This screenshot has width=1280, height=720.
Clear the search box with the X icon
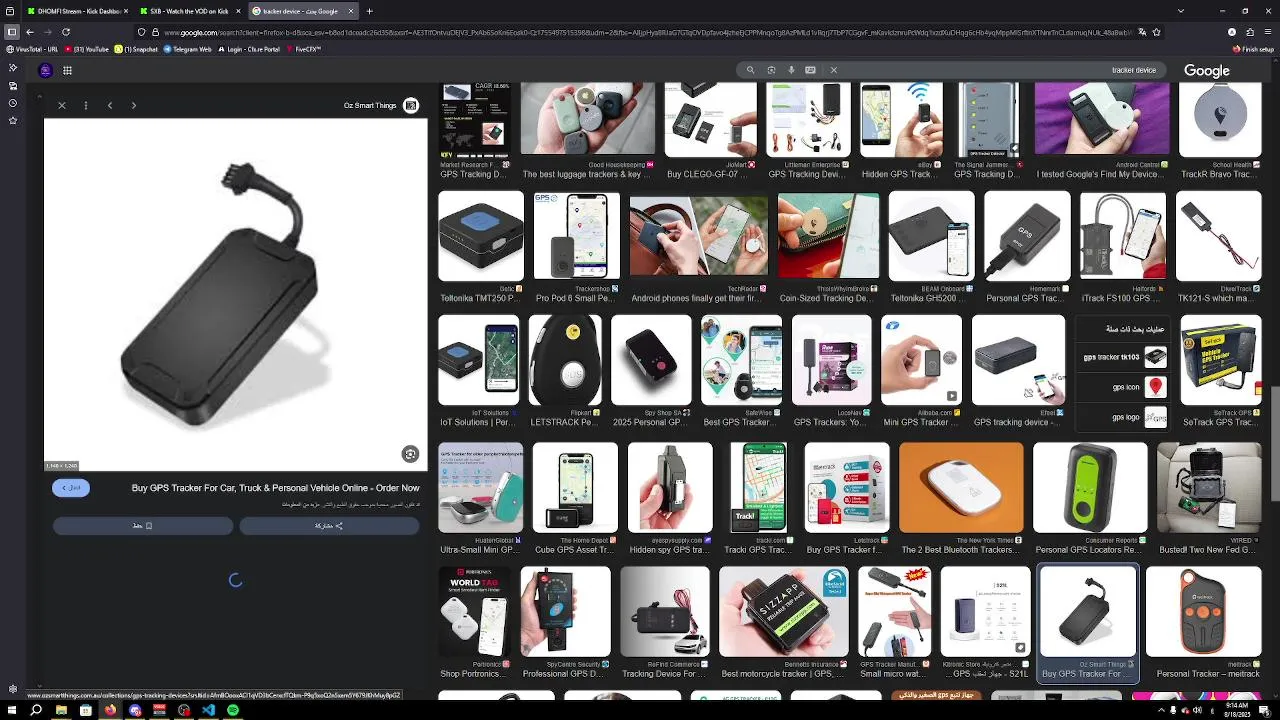click(x=833, y=70)
